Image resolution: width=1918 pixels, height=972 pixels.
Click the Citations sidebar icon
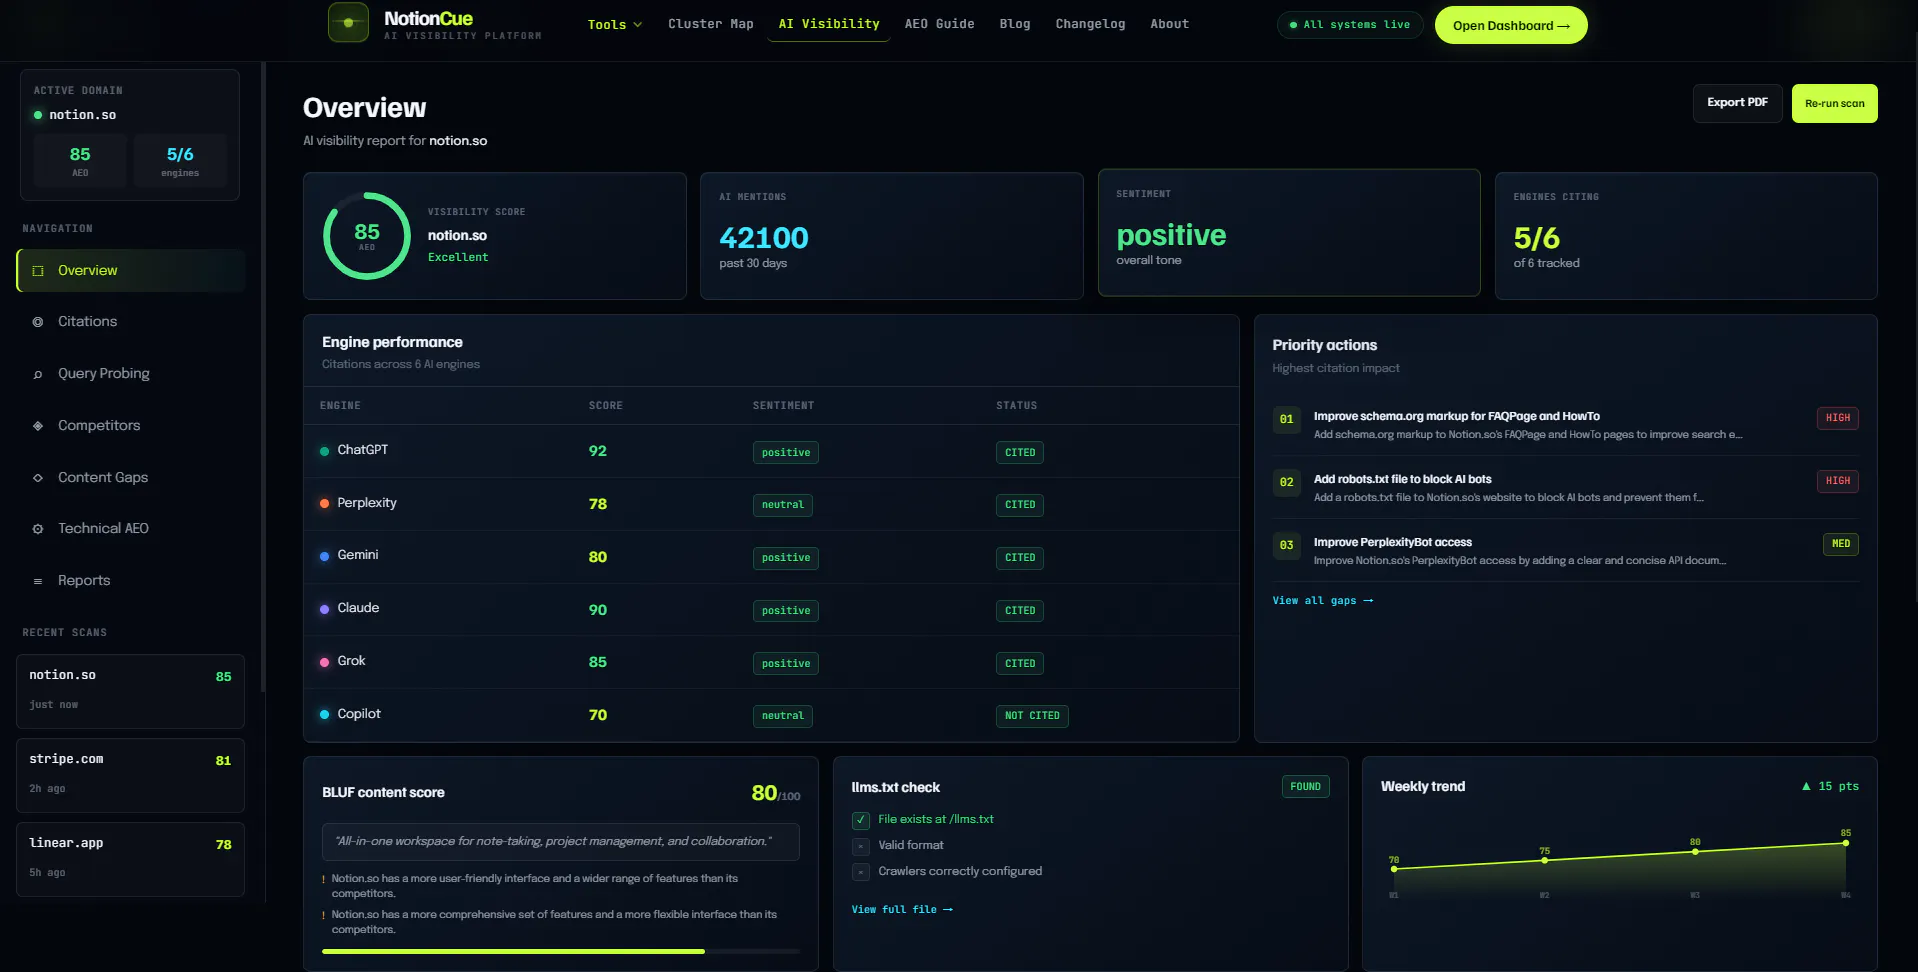click(38, 322)
